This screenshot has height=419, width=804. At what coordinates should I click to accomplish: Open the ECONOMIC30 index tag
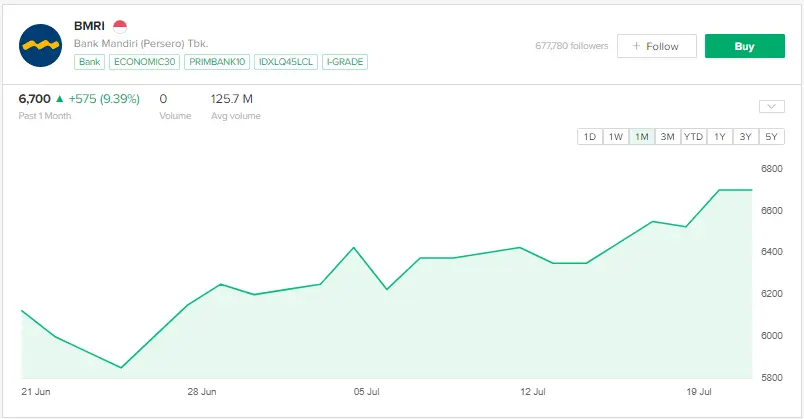point(146,62)
